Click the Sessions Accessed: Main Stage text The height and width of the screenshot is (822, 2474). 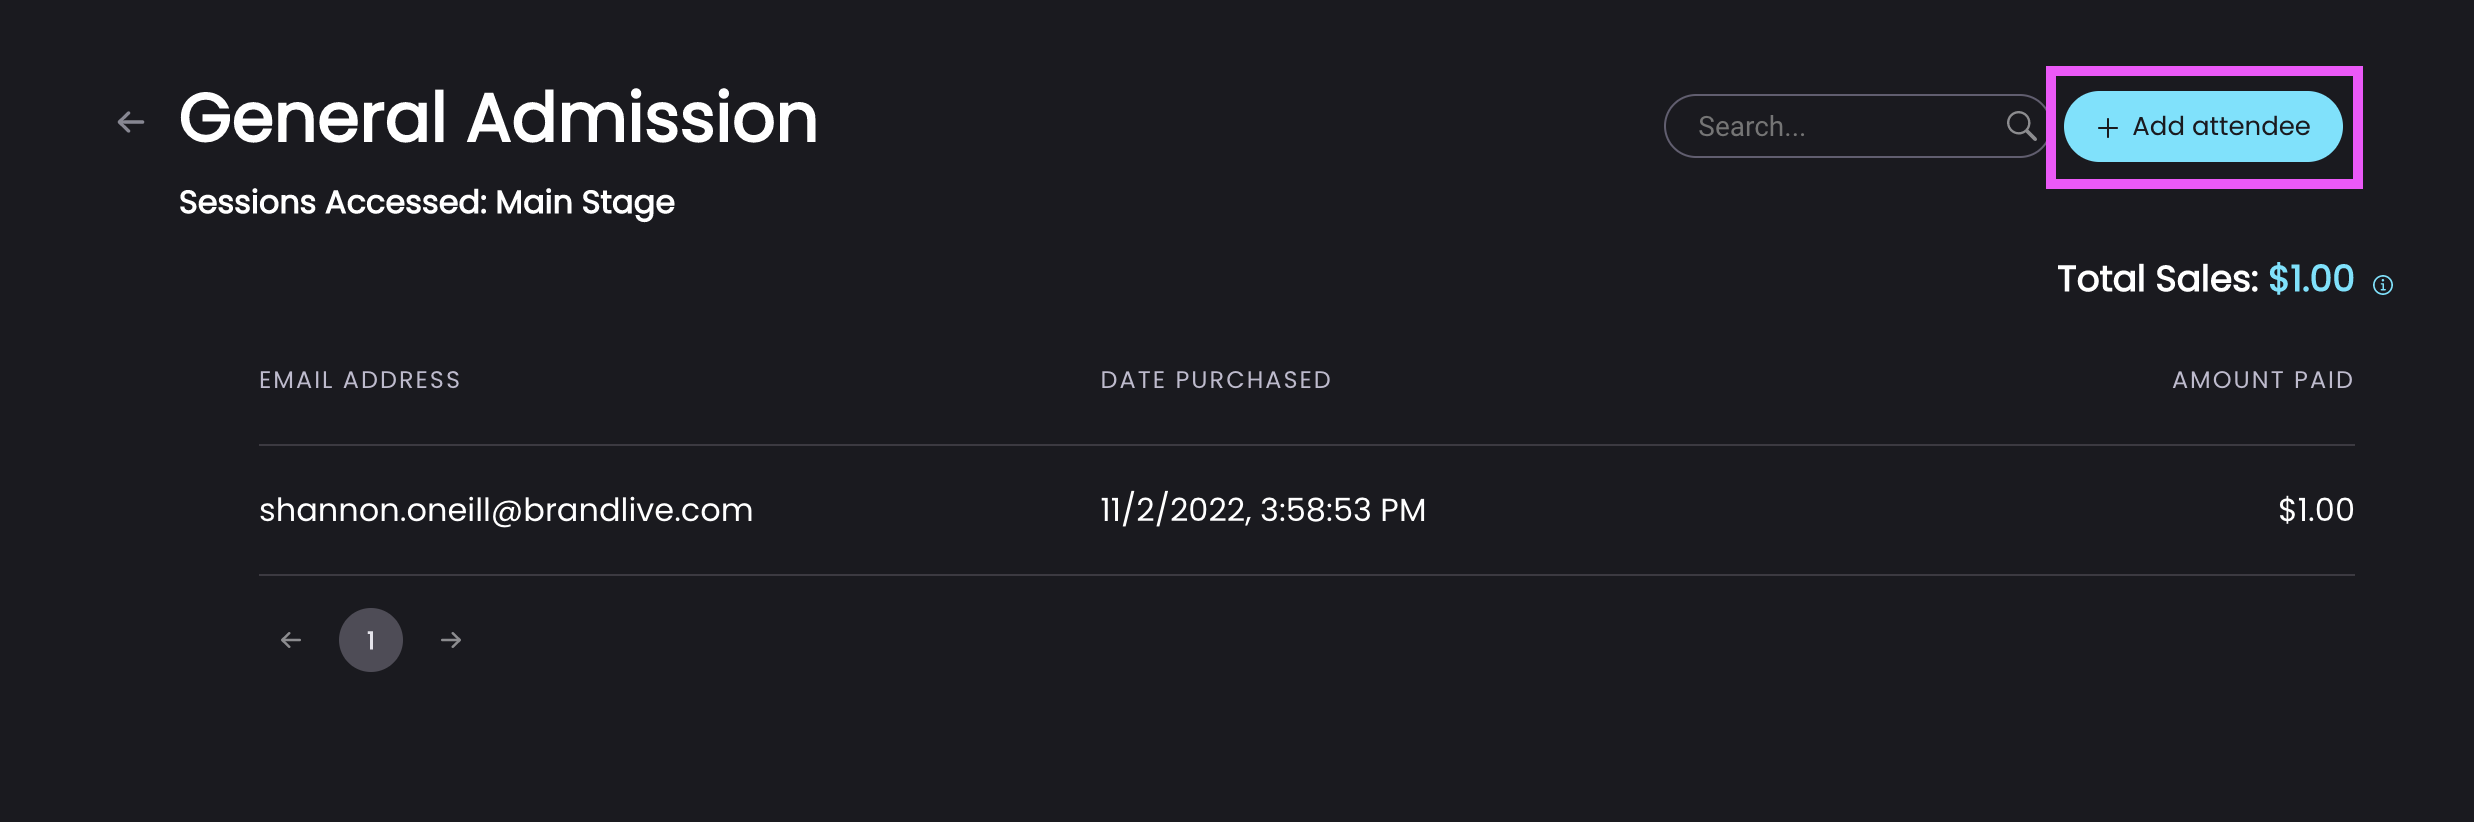427,202
